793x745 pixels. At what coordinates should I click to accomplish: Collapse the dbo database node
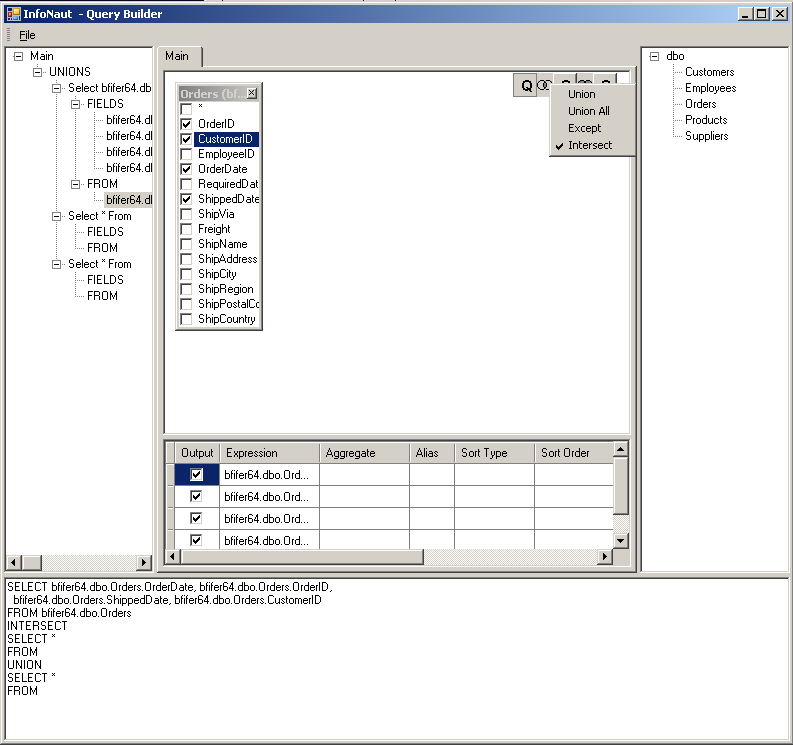[654, 56]
